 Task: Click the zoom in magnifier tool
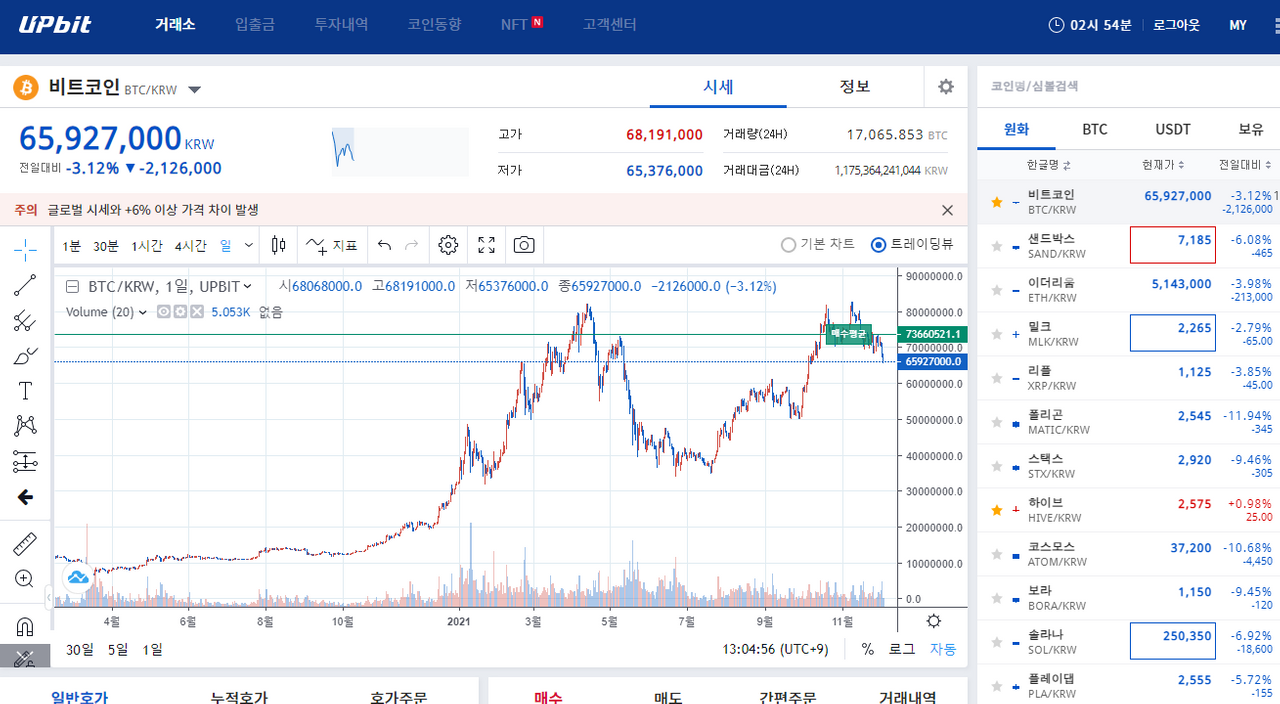coord(26,578)
